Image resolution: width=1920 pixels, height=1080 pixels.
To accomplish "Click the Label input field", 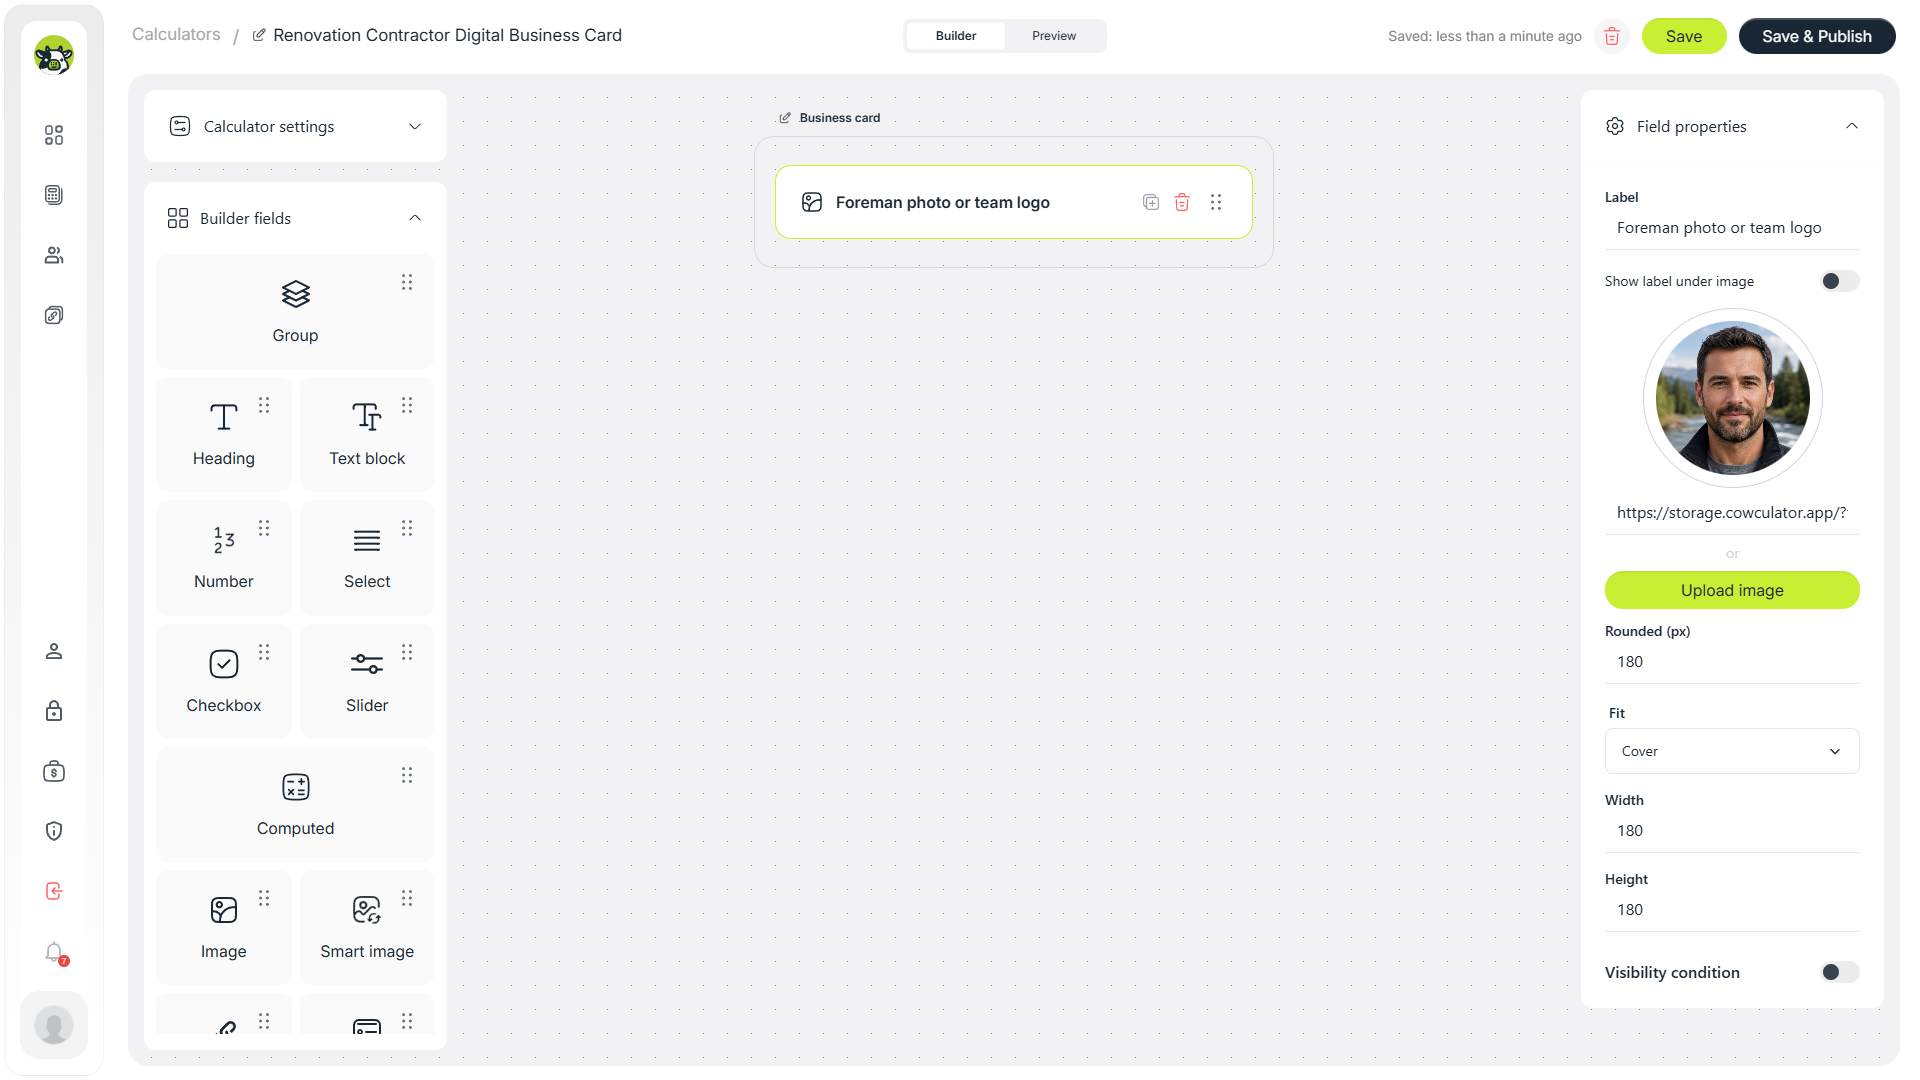I will 1732,228.
